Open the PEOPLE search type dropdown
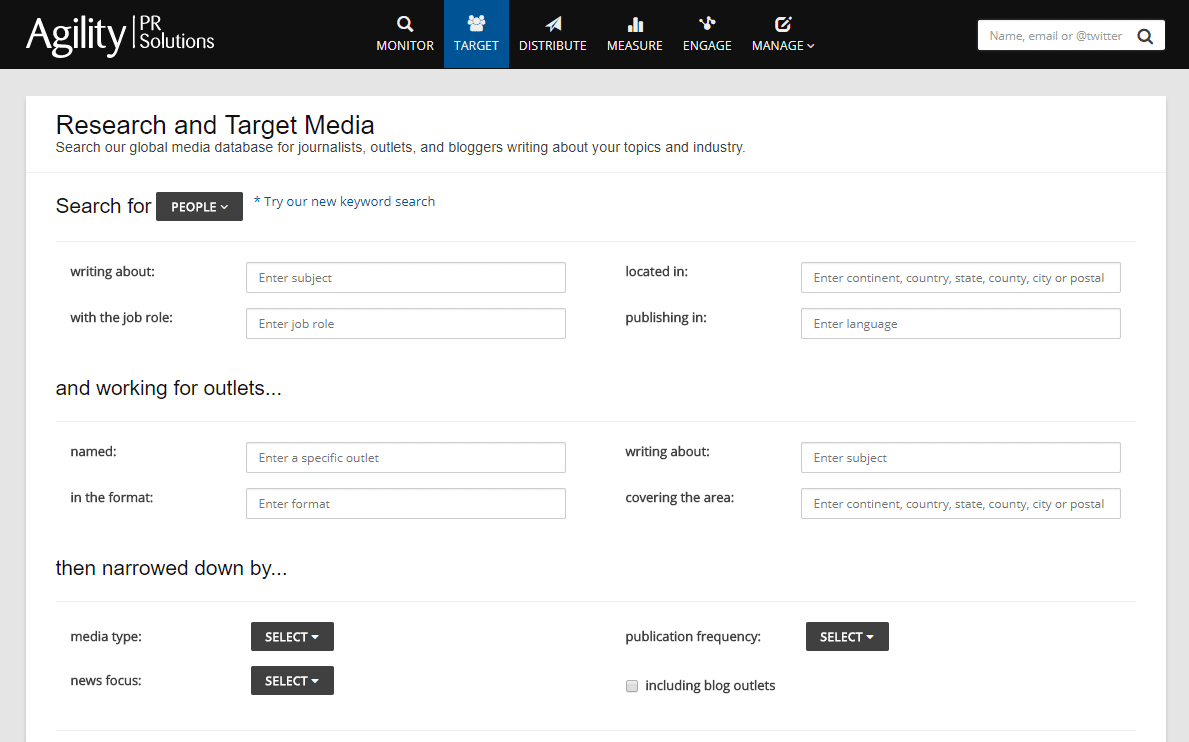Viewport: 1189px width, 742px height. (199, 206)
